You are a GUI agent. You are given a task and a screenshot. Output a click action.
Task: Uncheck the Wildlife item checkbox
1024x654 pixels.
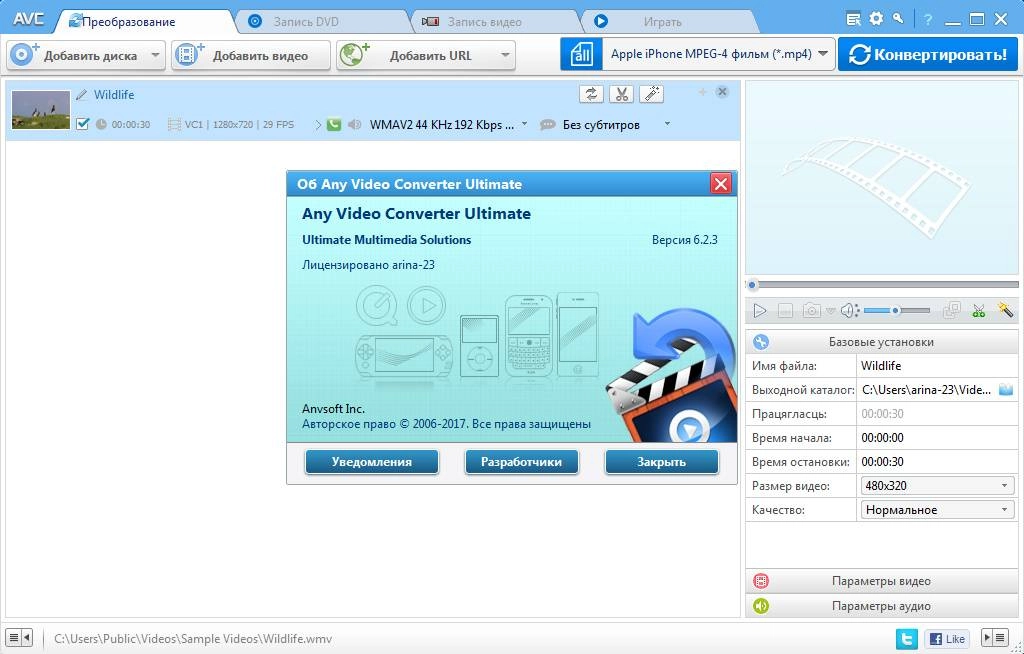[x=82, y=123]
